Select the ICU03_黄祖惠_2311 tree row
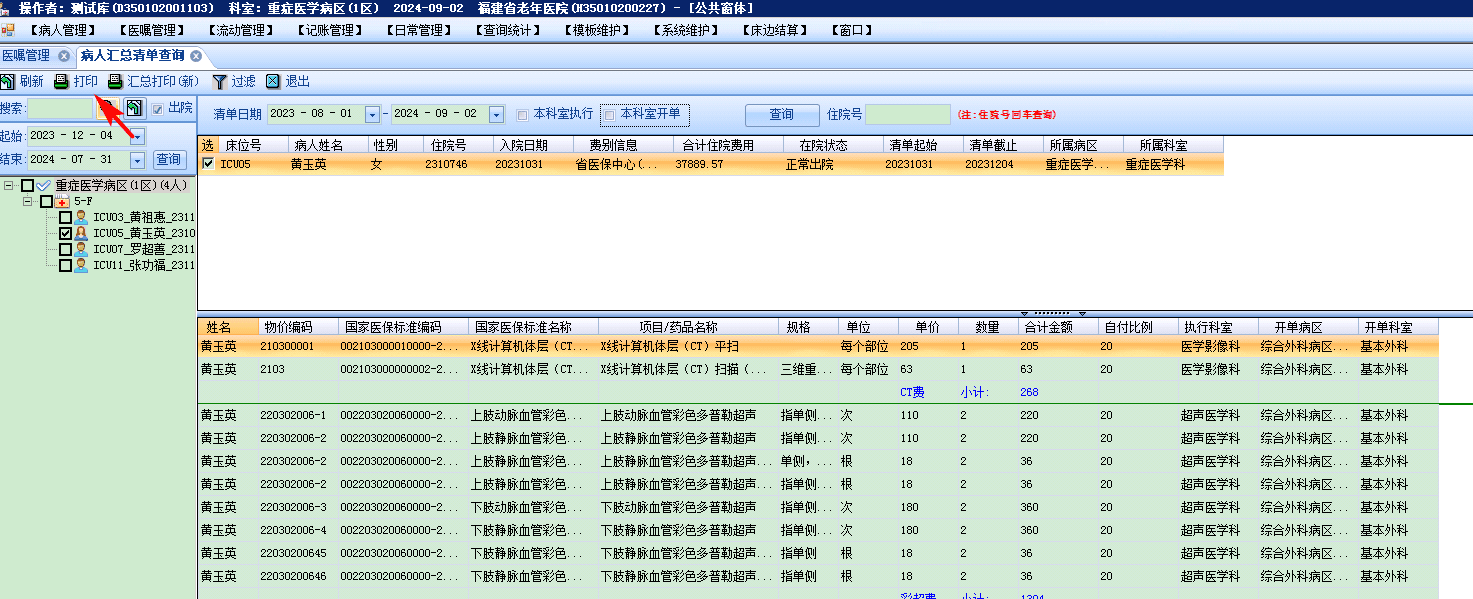This screenshot has width=1473, height=599. [143, 218]
